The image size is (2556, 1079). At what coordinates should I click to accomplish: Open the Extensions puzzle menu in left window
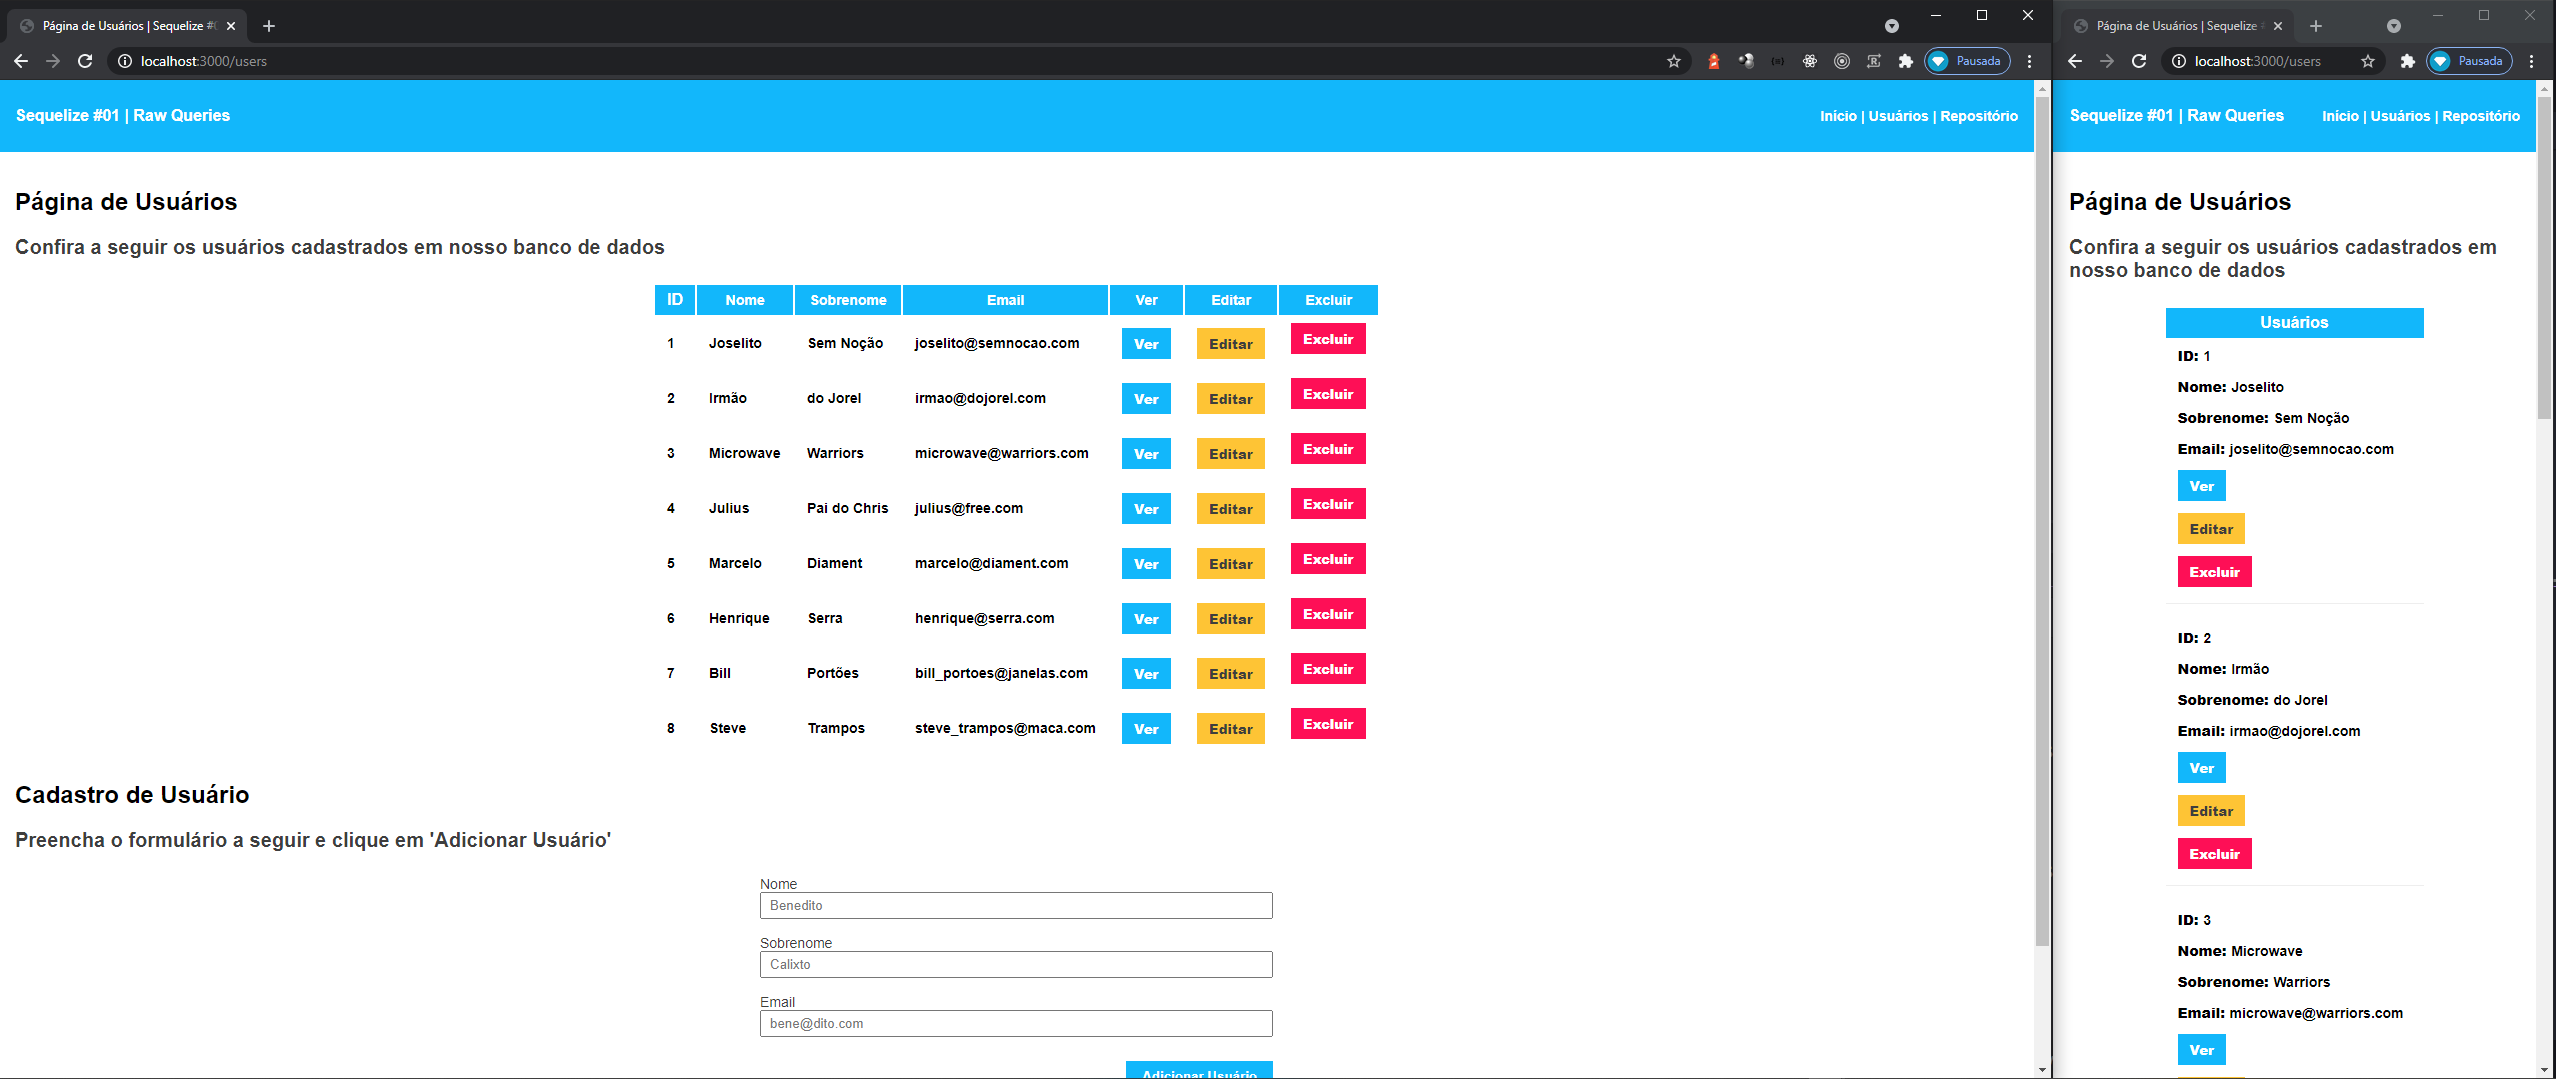[x=1906, y=61]
